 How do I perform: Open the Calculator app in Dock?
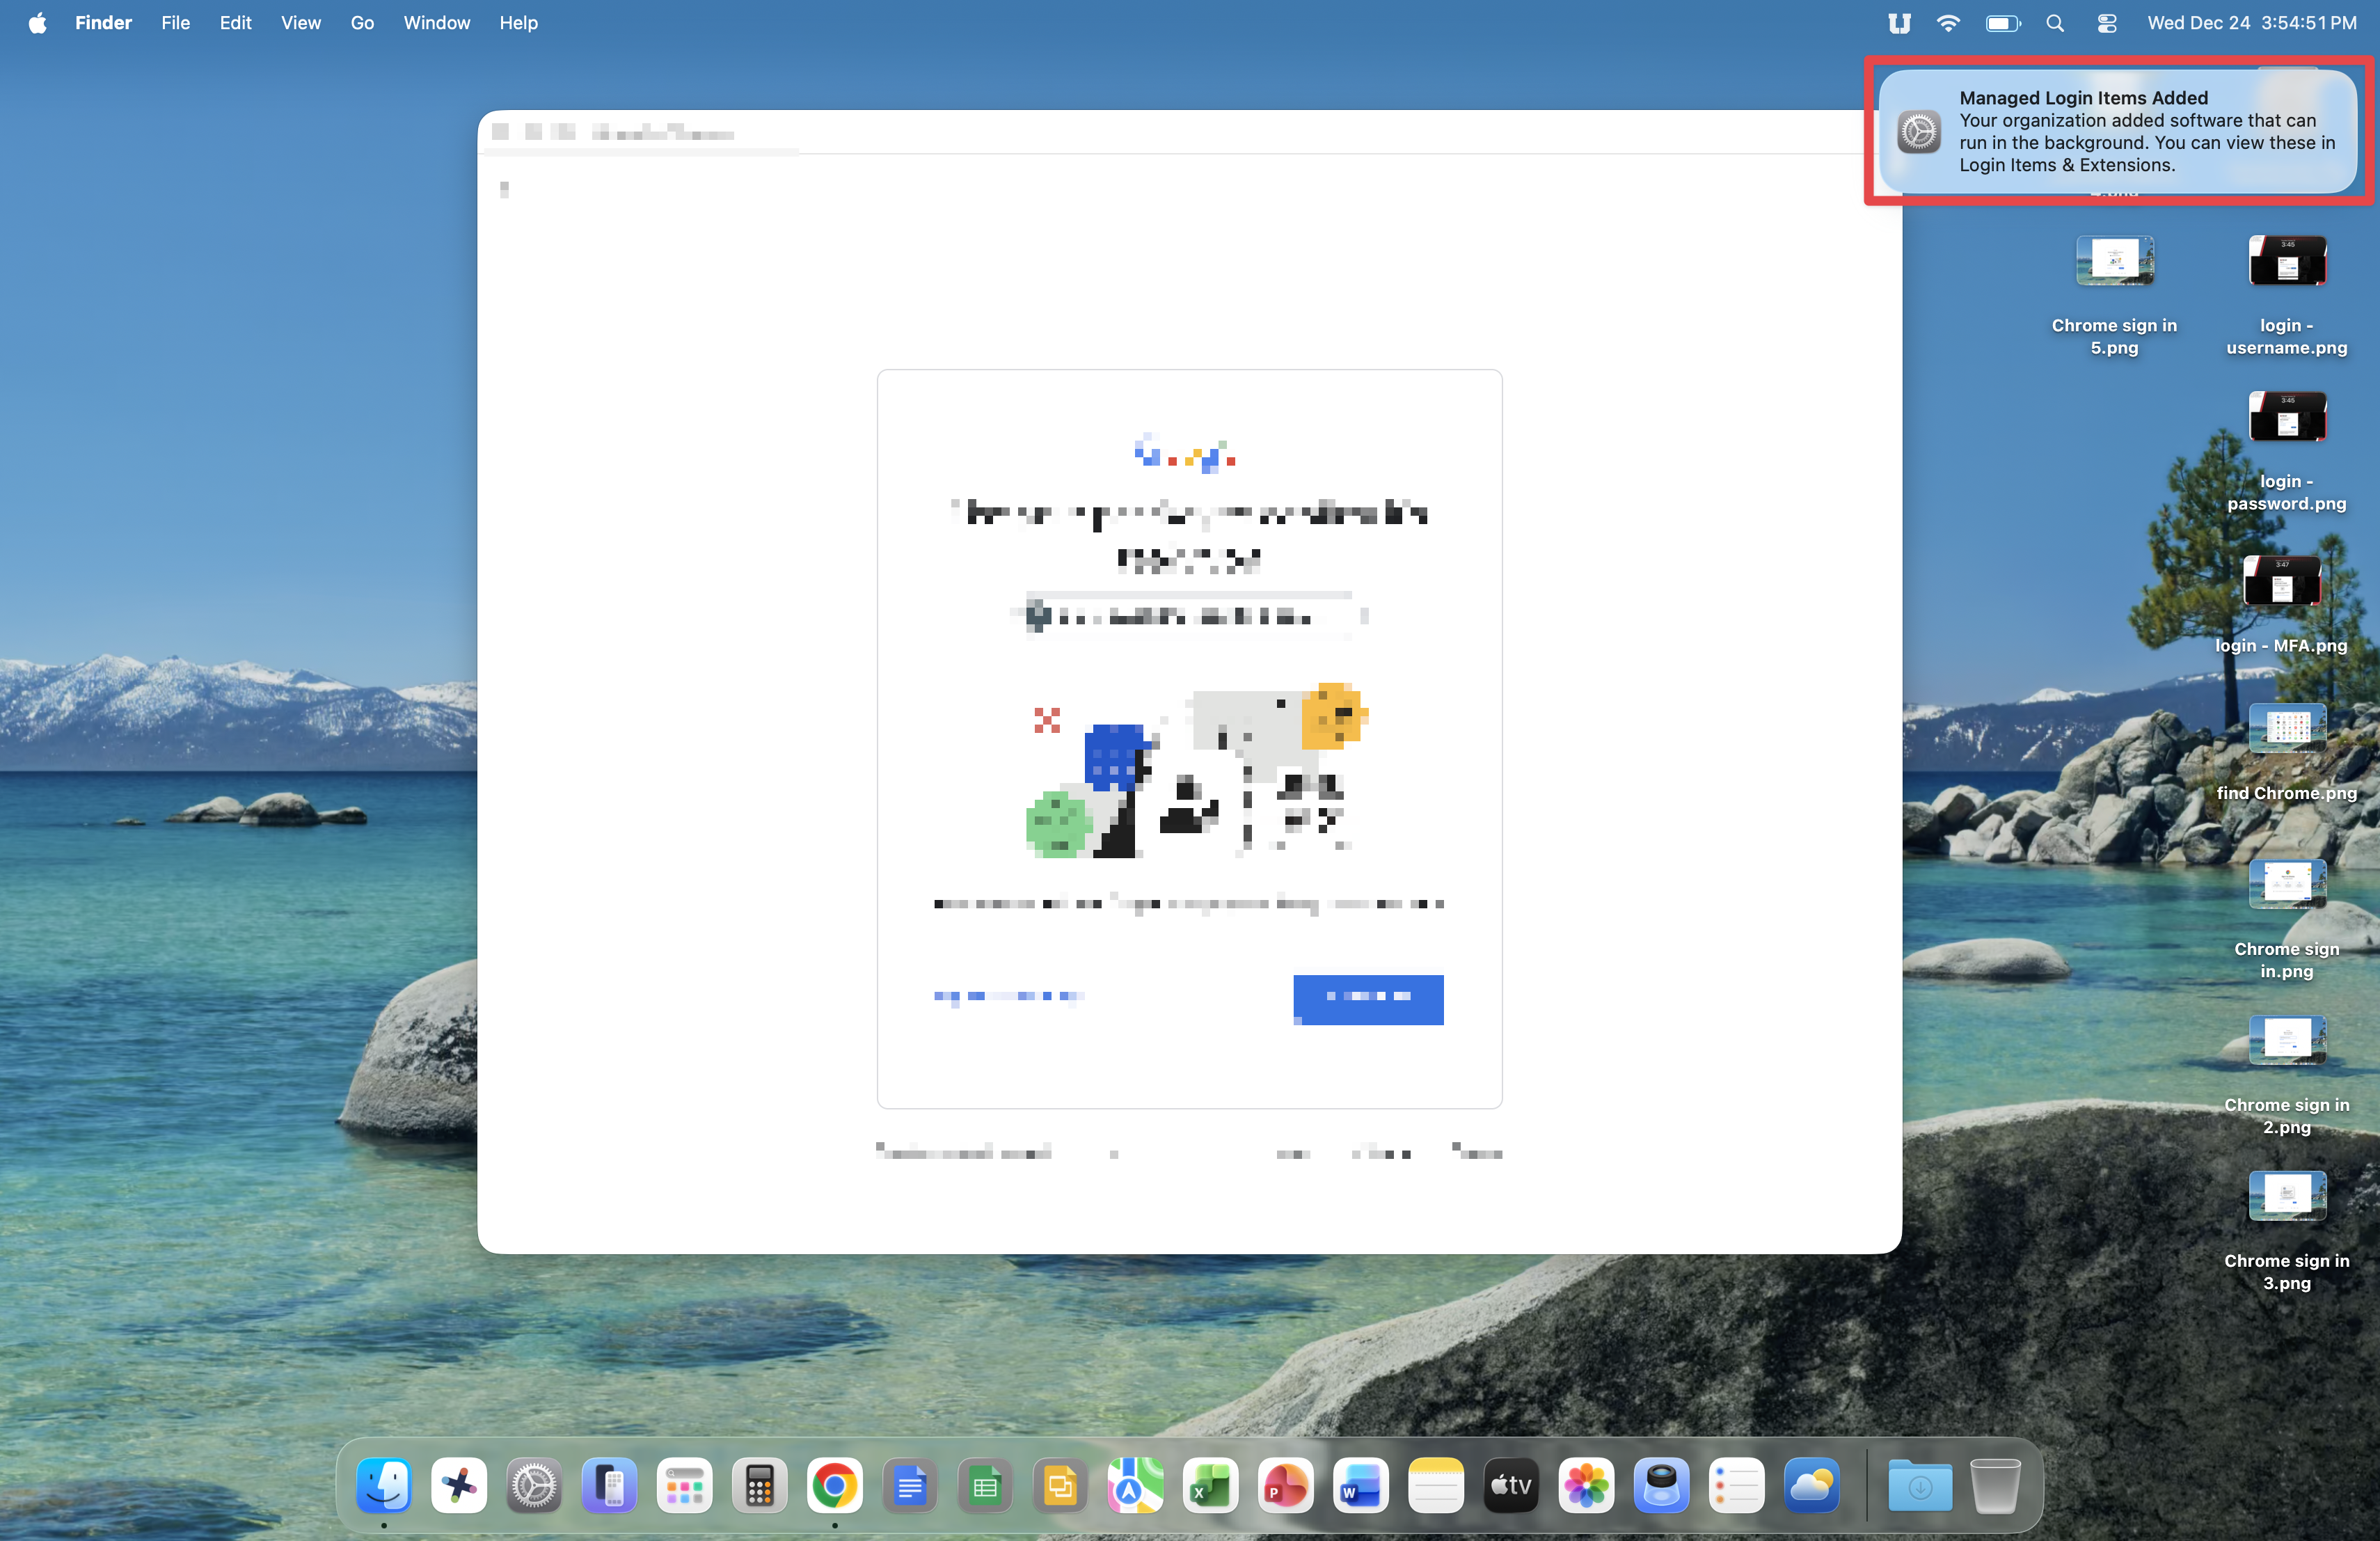pos(759,1486)
